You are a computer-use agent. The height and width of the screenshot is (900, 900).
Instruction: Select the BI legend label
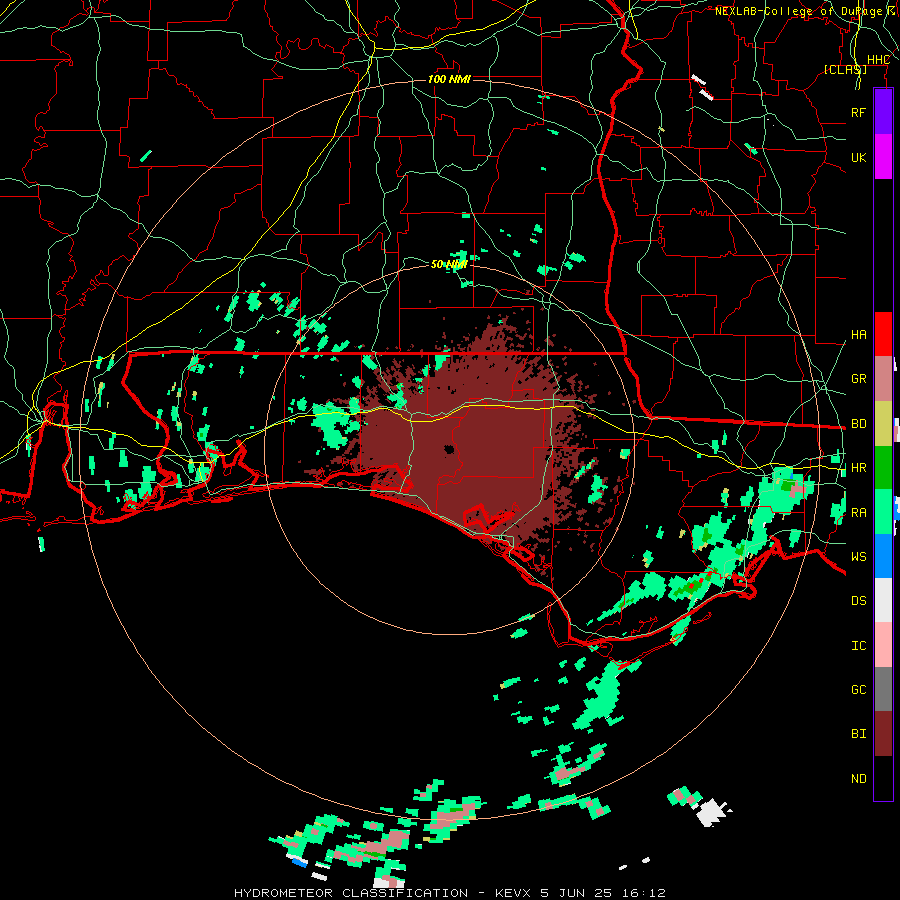point(859,734)
